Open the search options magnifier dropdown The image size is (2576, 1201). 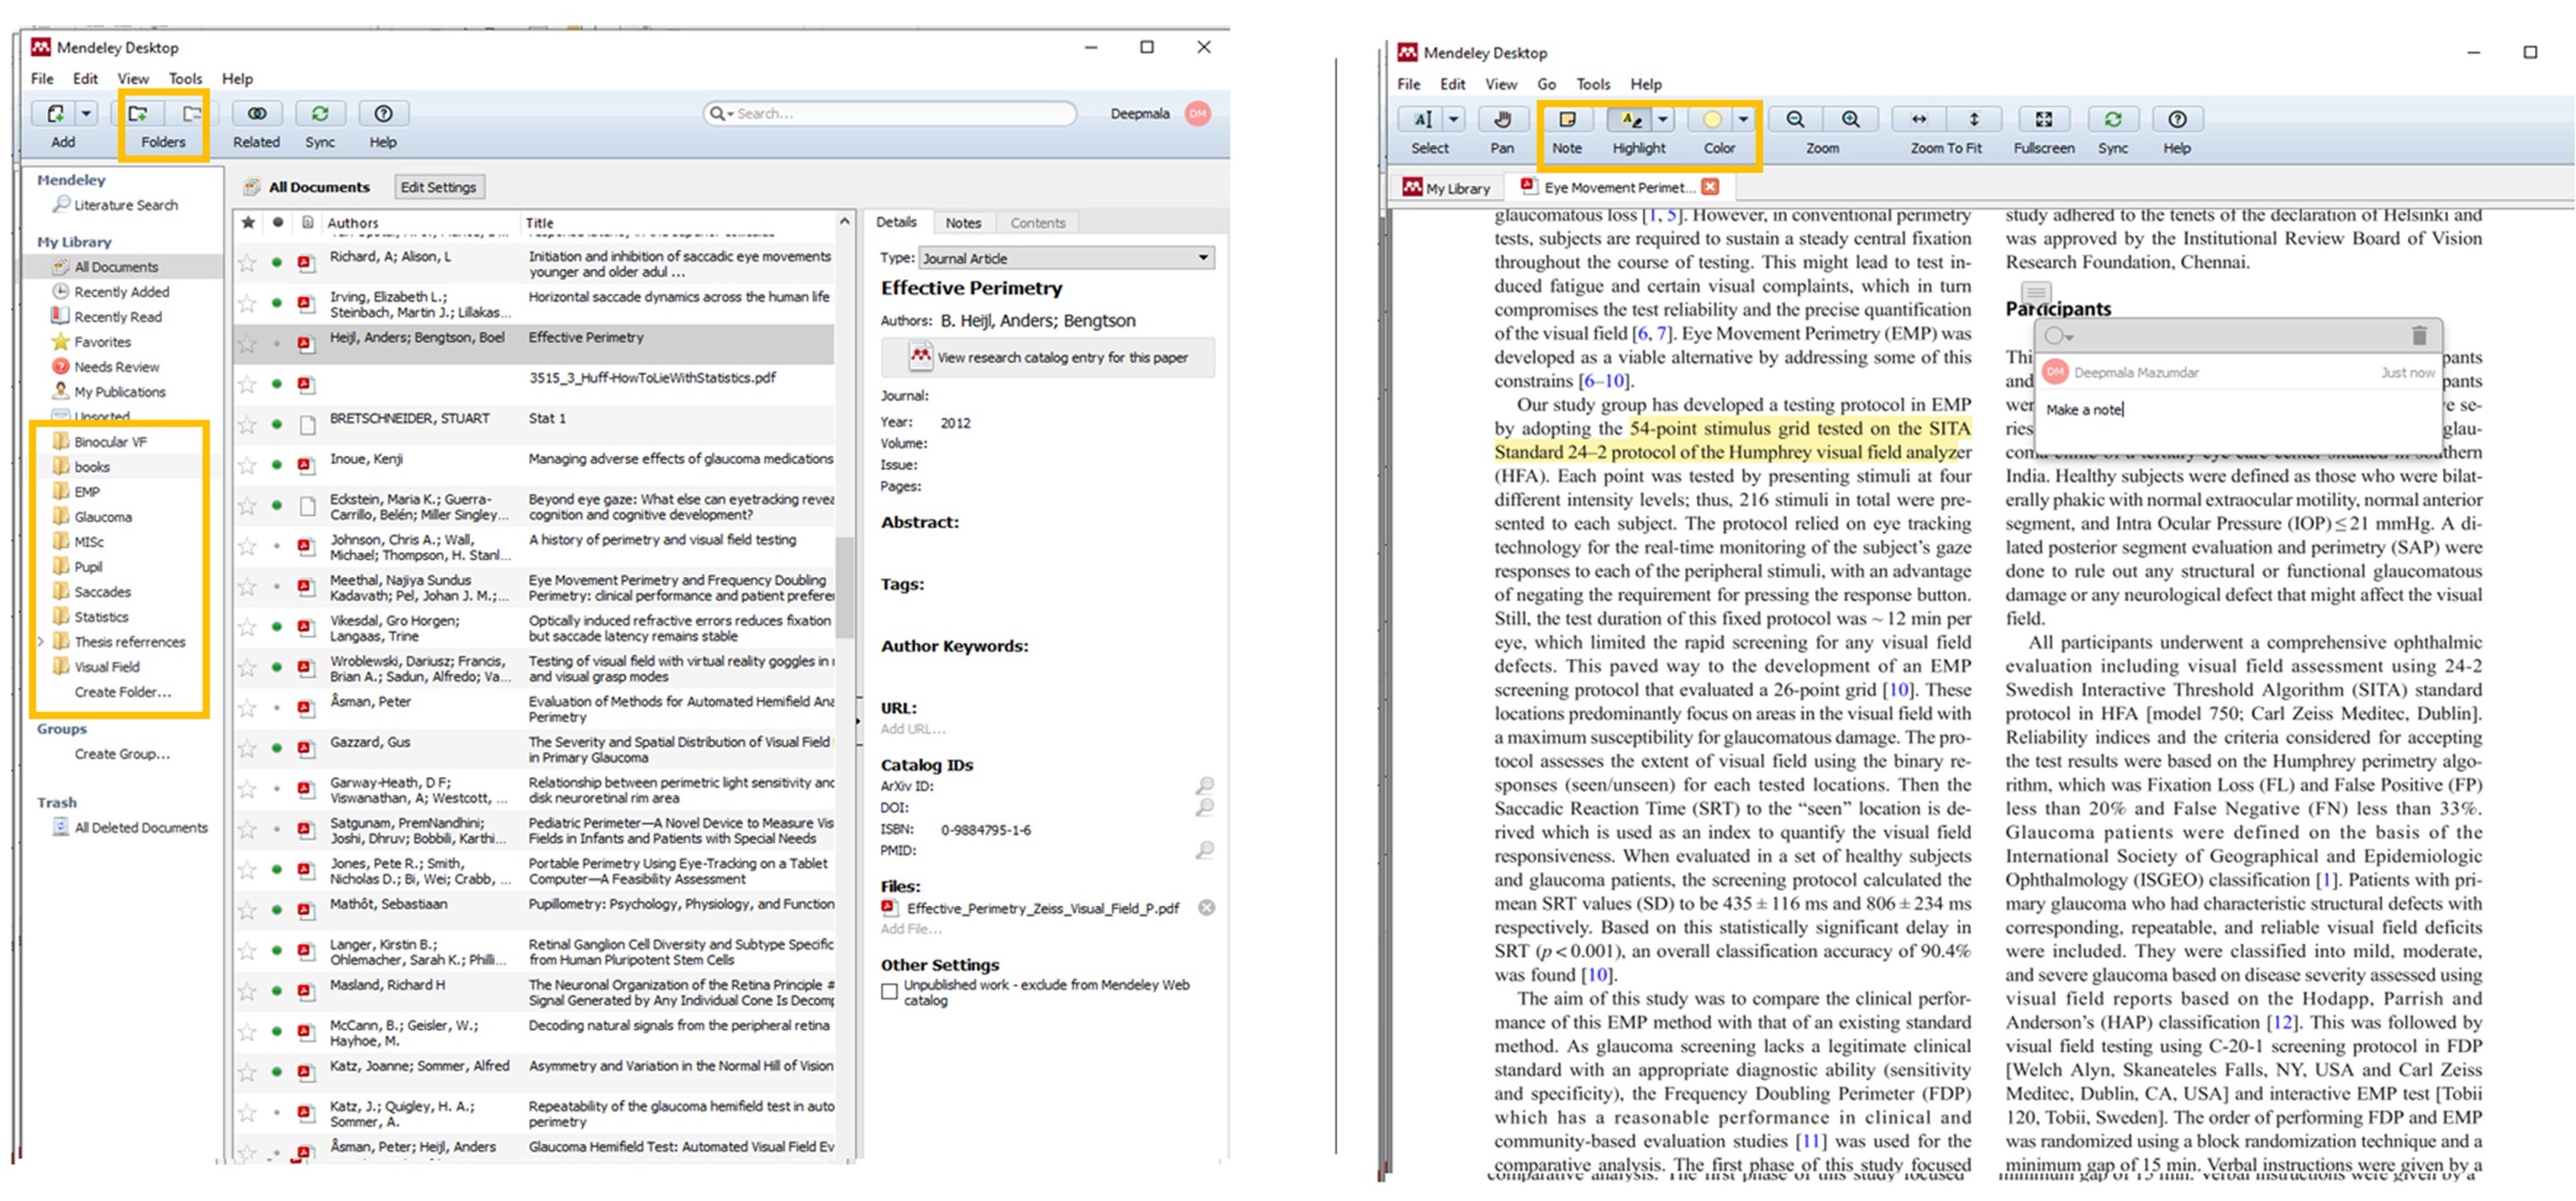tap(720, 114)
